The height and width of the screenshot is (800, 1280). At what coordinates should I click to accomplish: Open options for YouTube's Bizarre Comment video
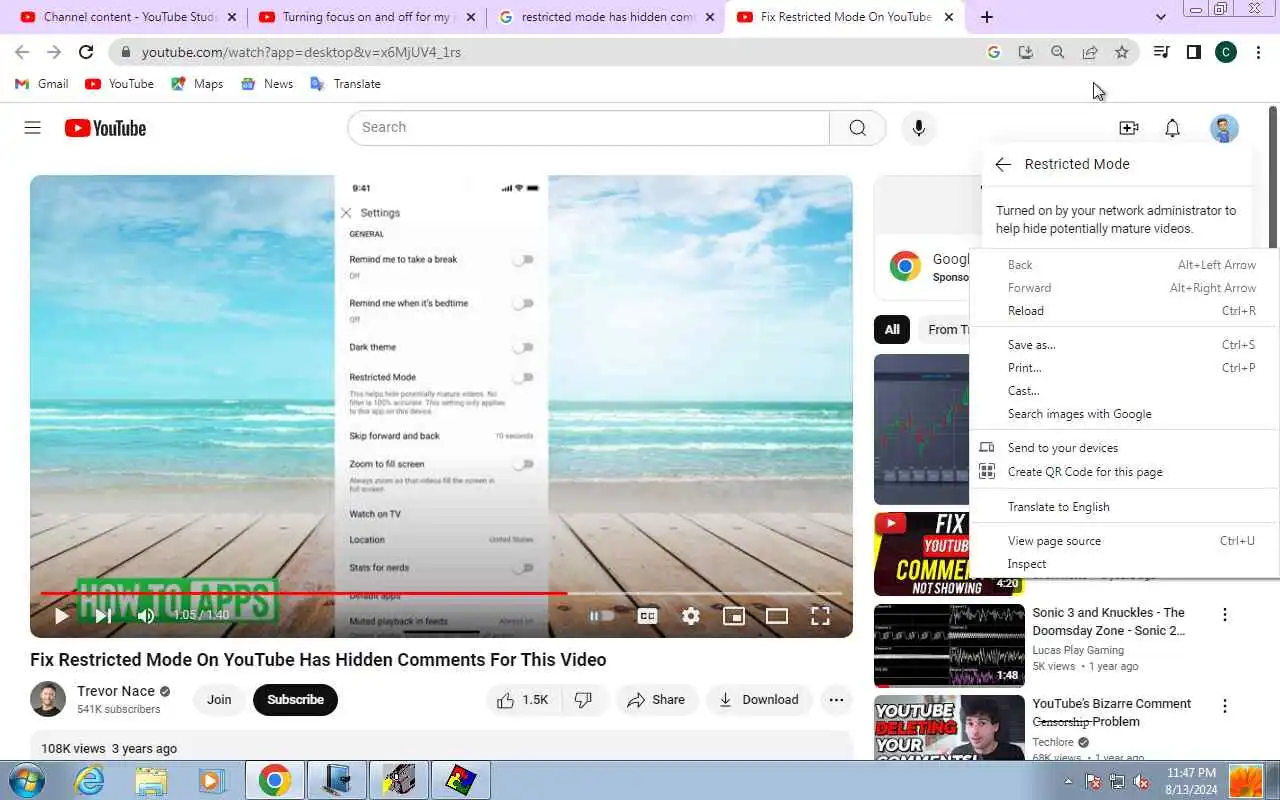click(1224, 706)
